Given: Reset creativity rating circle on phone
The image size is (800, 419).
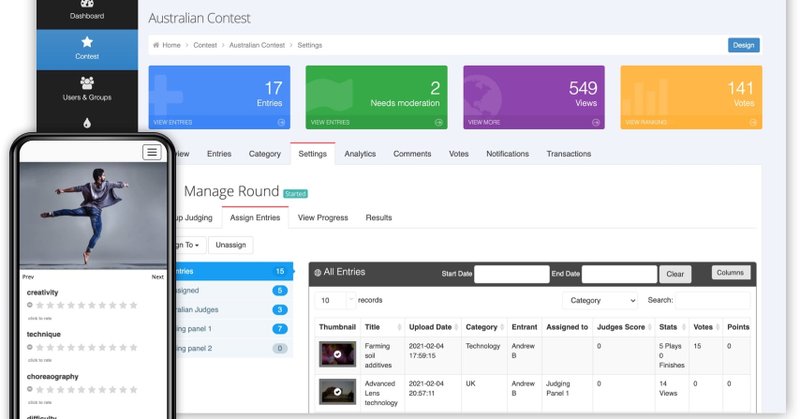Looking at the screenshot, I should click(x=30, y=305).
